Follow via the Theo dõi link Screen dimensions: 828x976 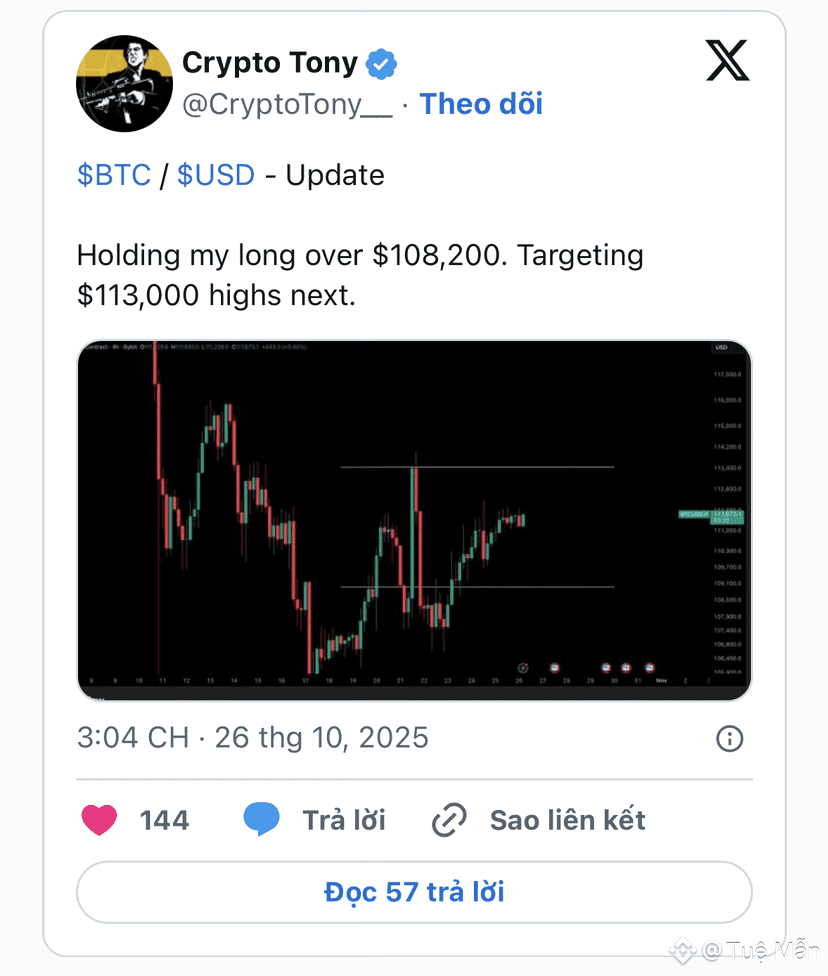pyautogui.click(x=481, y=104)
